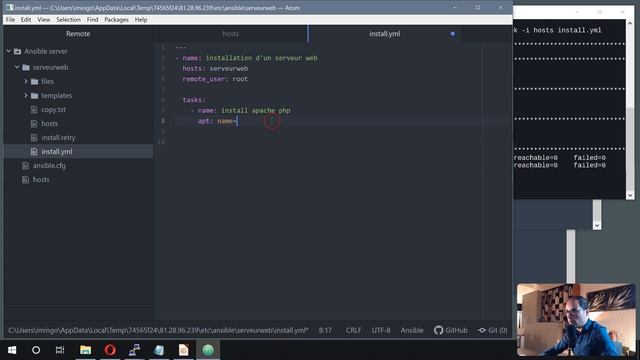The width and height of the screenshot is (640, 360).
Task: Expand the templates folder
Action: click(x=26, y=96)
